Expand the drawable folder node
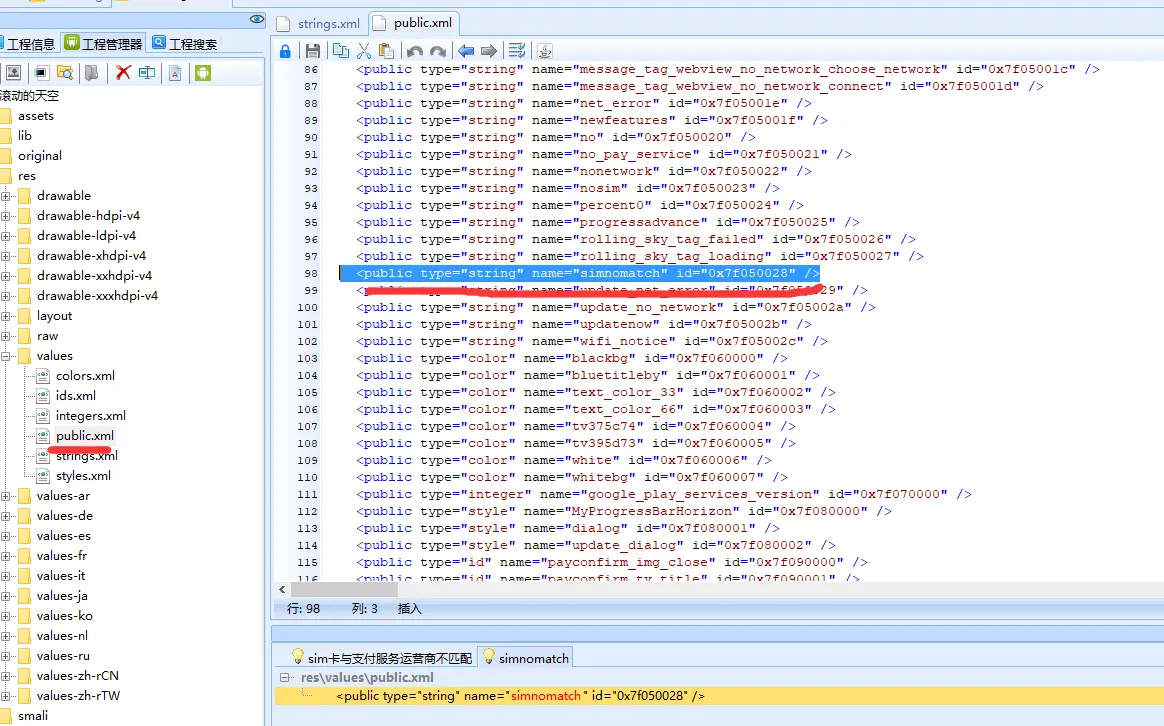1164x726 pixels. [x=6, y=196]
